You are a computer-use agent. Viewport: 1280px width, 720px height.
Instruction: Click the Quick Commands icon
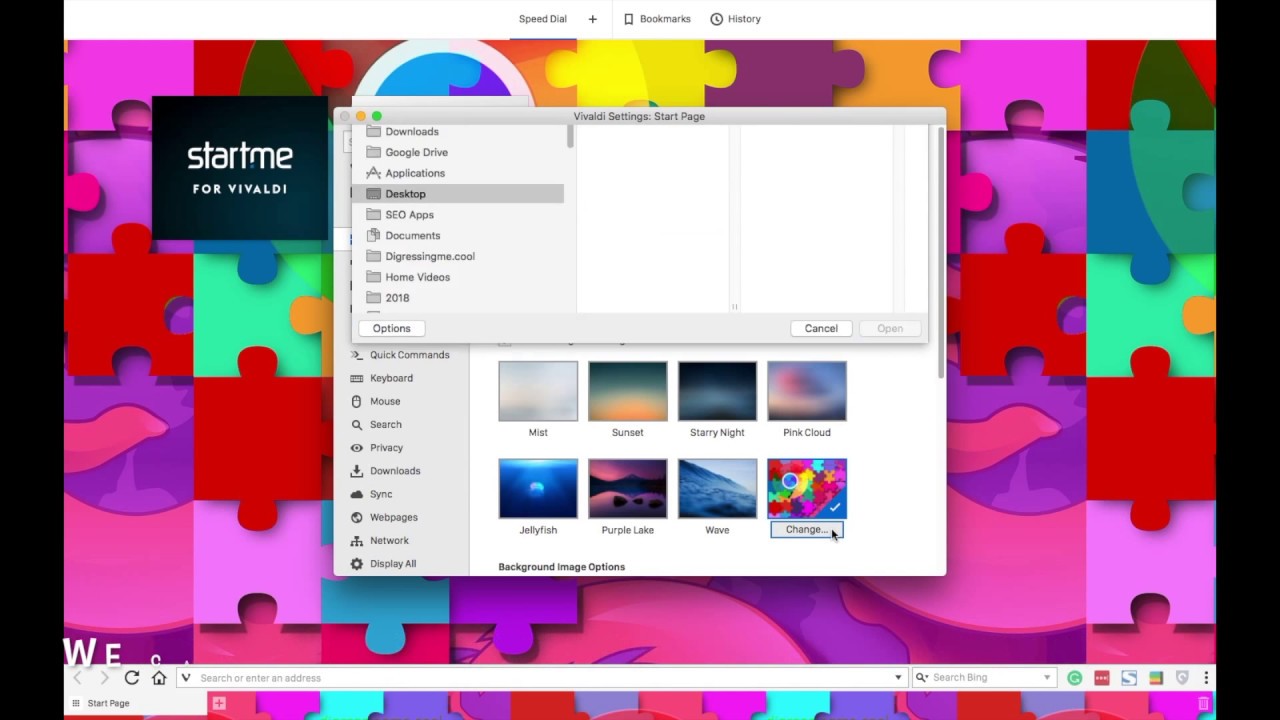pyautogui.click(x=357, y=355)
